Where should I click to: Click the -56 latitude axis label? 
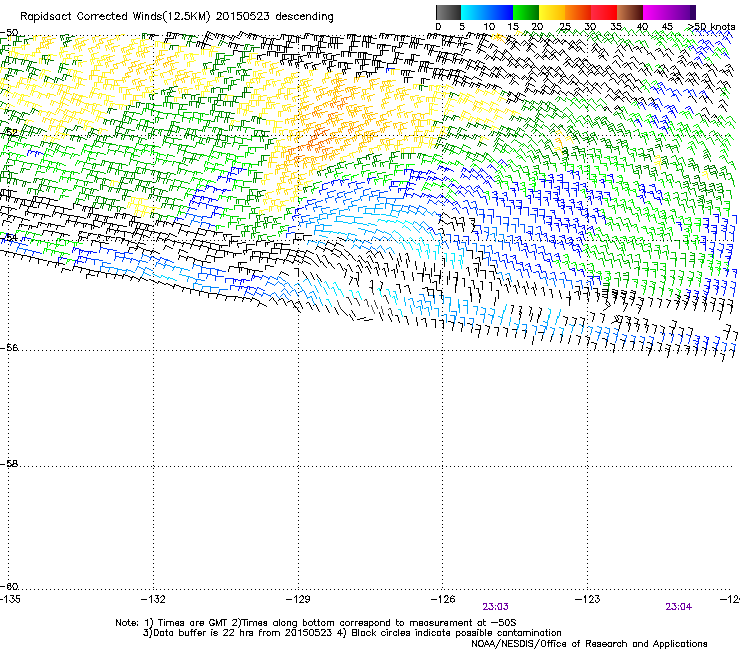click(9, 348)
